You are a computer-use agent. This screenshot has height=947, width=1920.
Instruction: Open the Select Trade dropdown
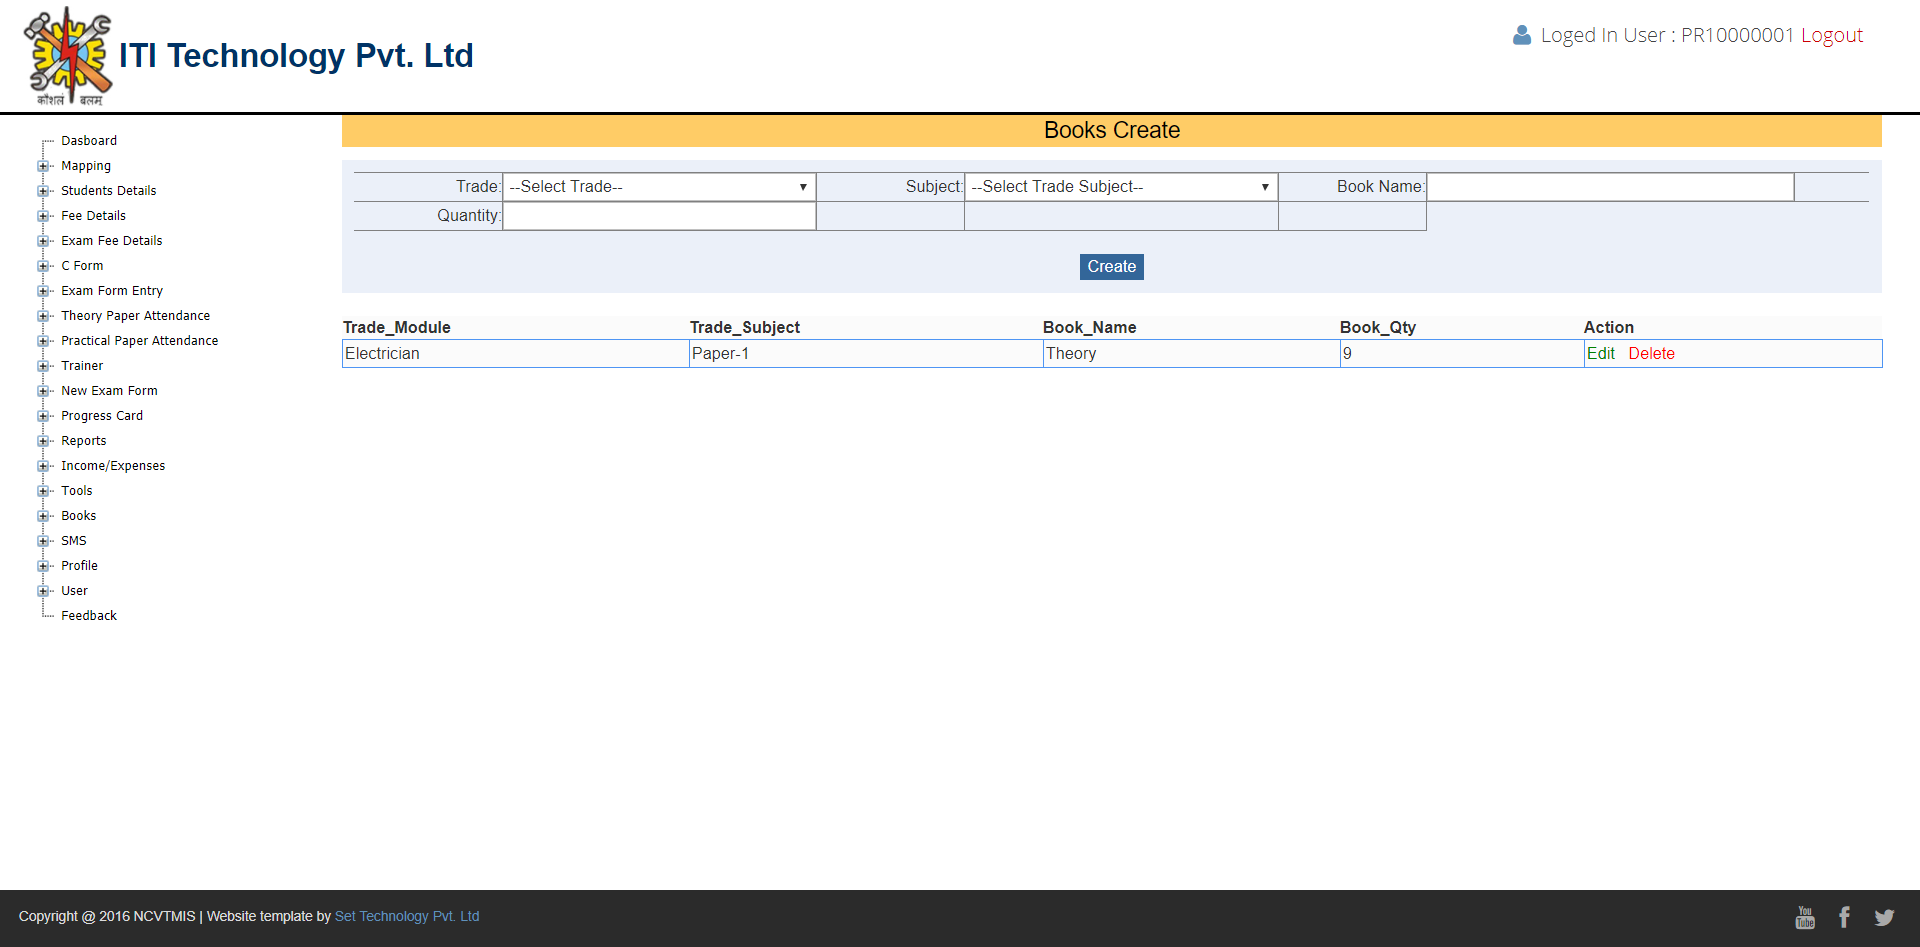coord(658,187)
